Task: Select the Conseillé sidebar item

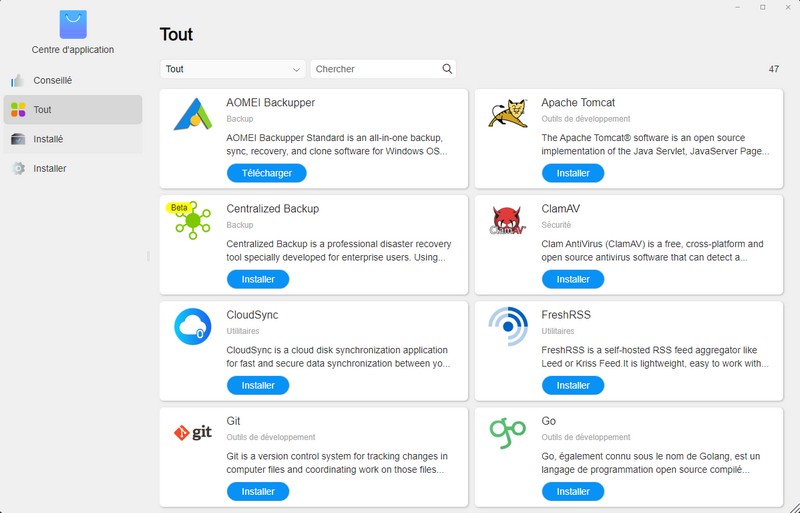Action: pyautogui.click(x=72, y=80)
